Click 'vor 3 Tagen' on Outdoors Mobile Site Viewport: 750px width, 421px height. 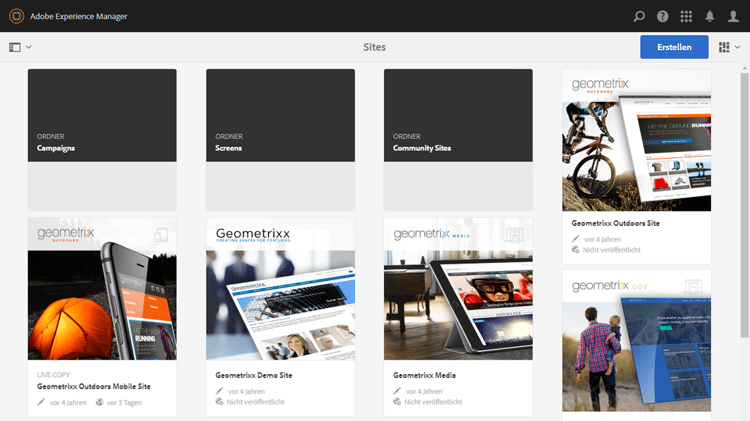point(124,402)
